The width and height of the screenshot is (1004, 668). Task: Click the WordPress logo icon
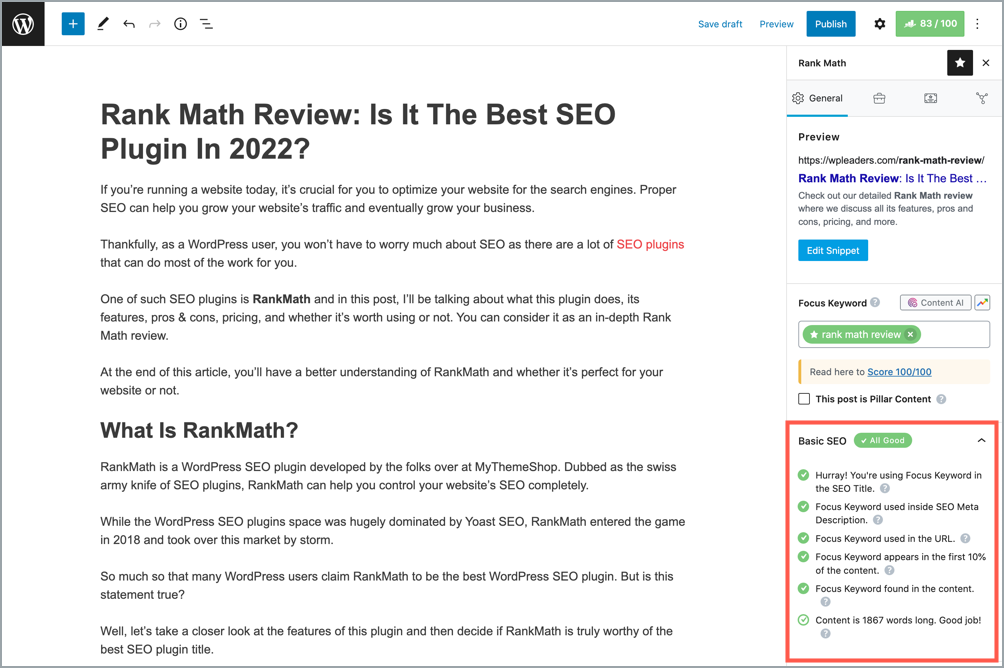pos(23,24)
